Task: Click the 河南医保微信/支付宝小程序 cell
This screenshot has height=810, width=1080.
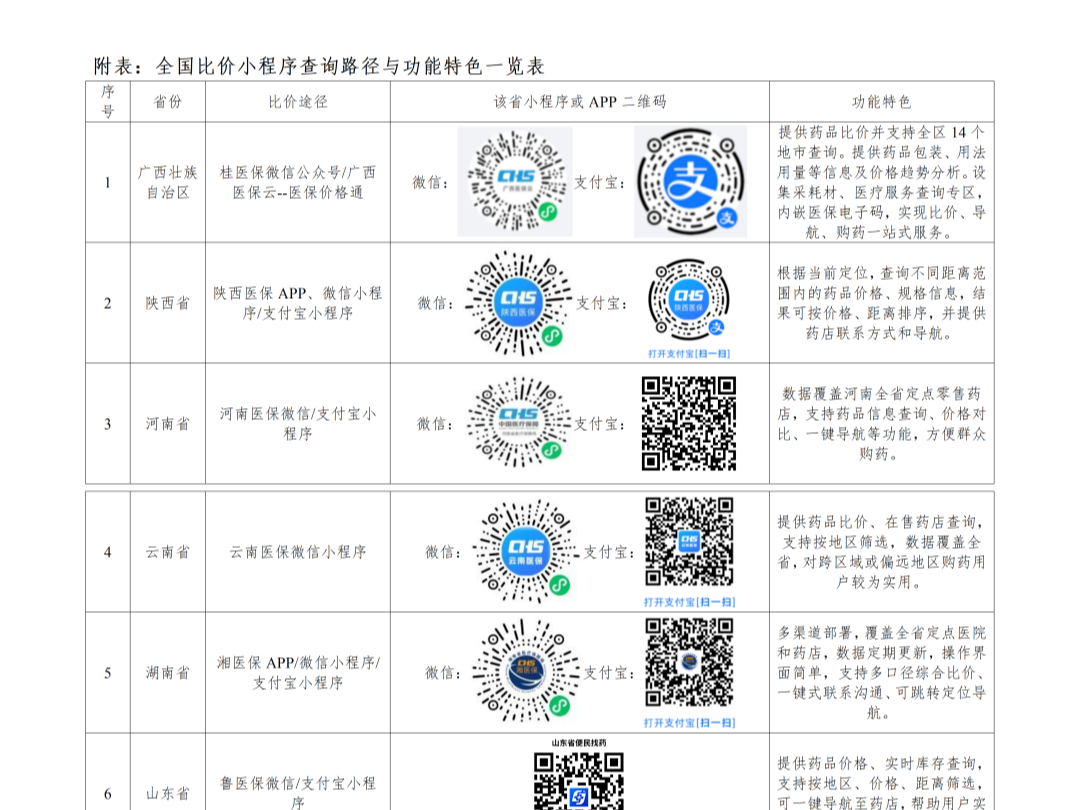Action: pyautogui.click(x=298, y=424)
